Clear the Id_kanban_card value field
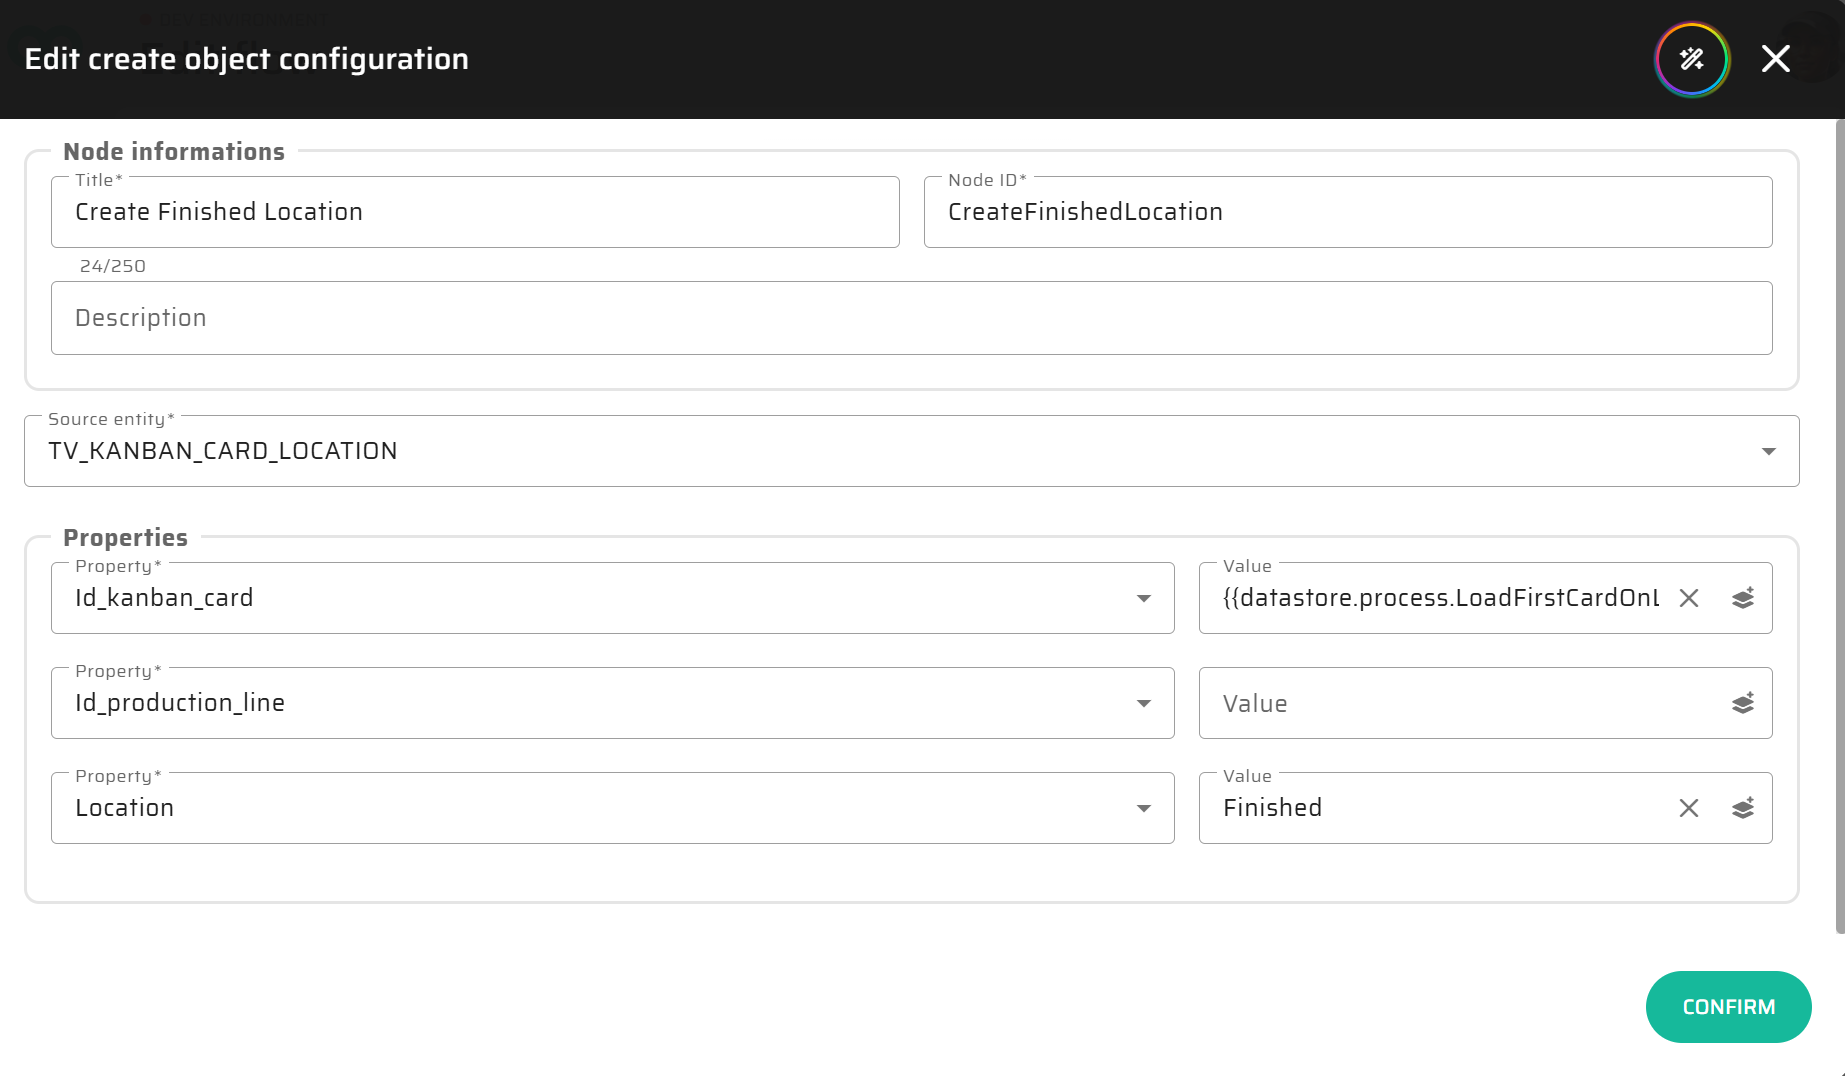This screenshot has width=1845, height=1076. 1688,598
